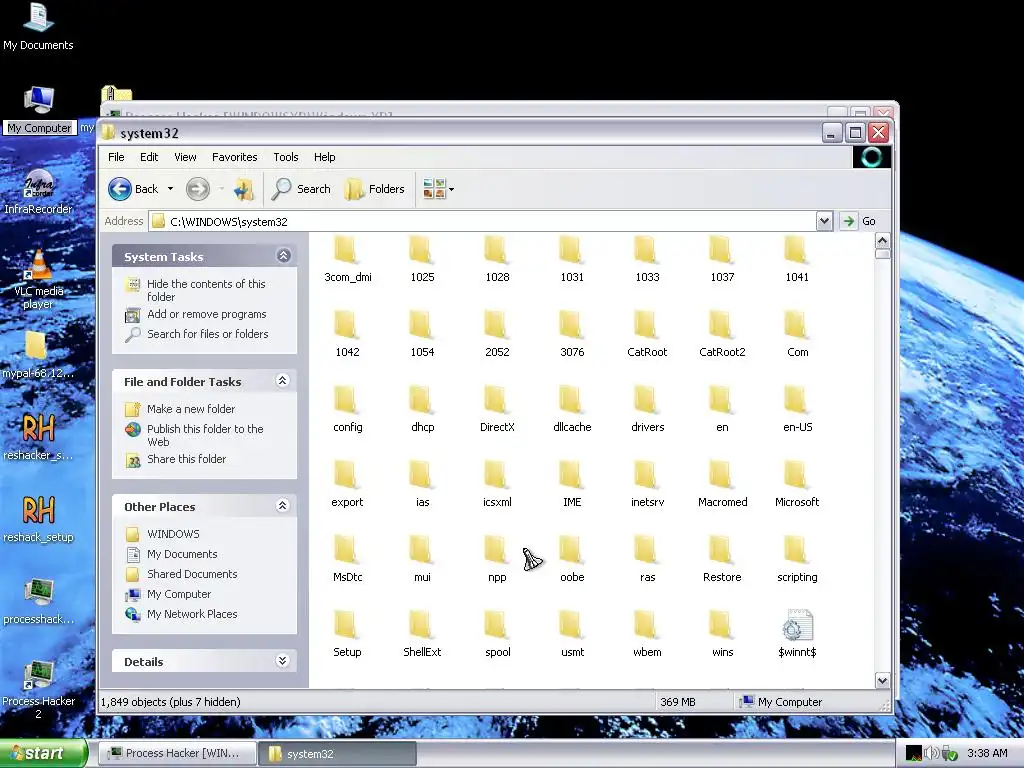Open the Favorites menu
The image size is (1024, 768).
pyautogui.click(x=234, y=157)
